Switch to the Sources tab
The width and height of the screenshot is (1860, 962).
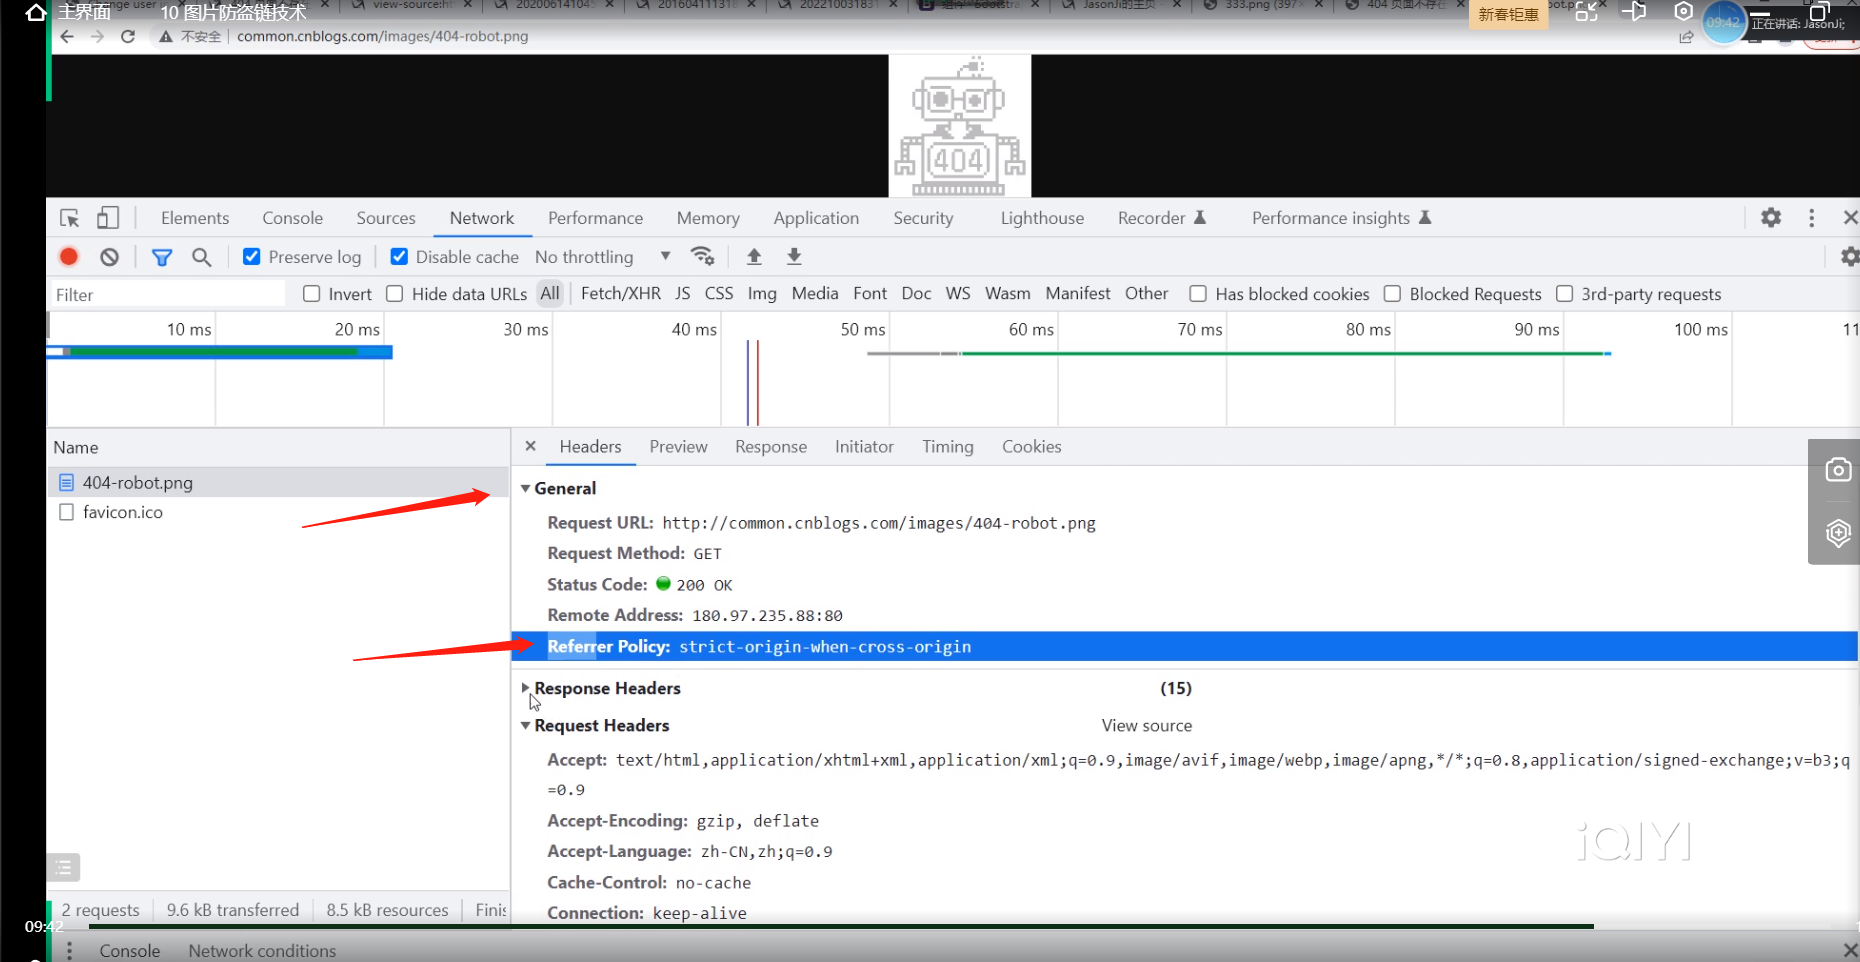pyautogui.click(x=386, y=218)
